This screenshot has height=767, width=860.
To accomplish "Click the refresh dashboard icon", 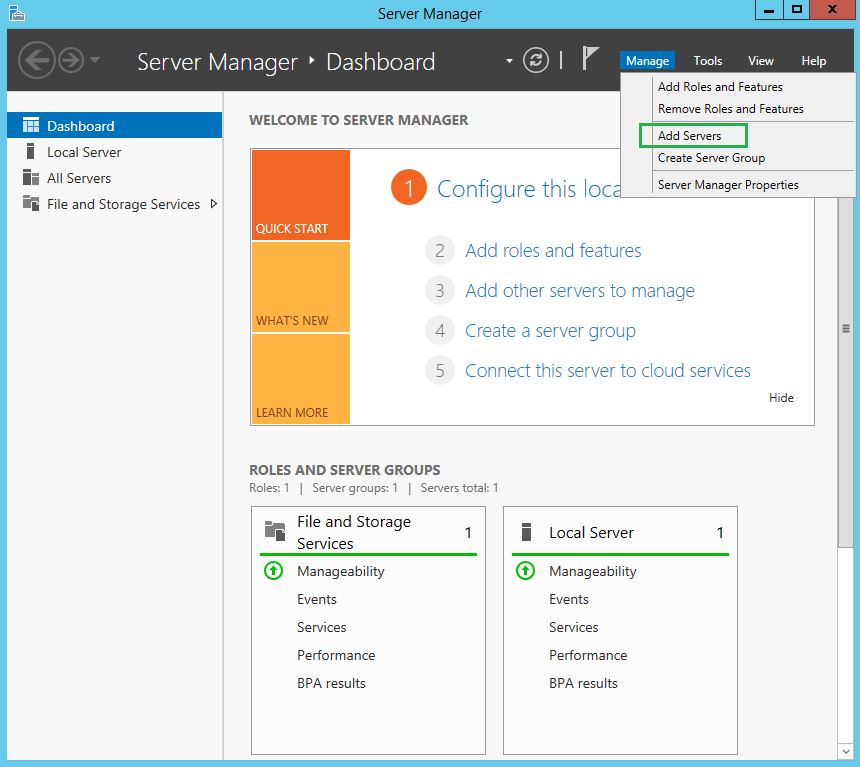I will [537, 61].
